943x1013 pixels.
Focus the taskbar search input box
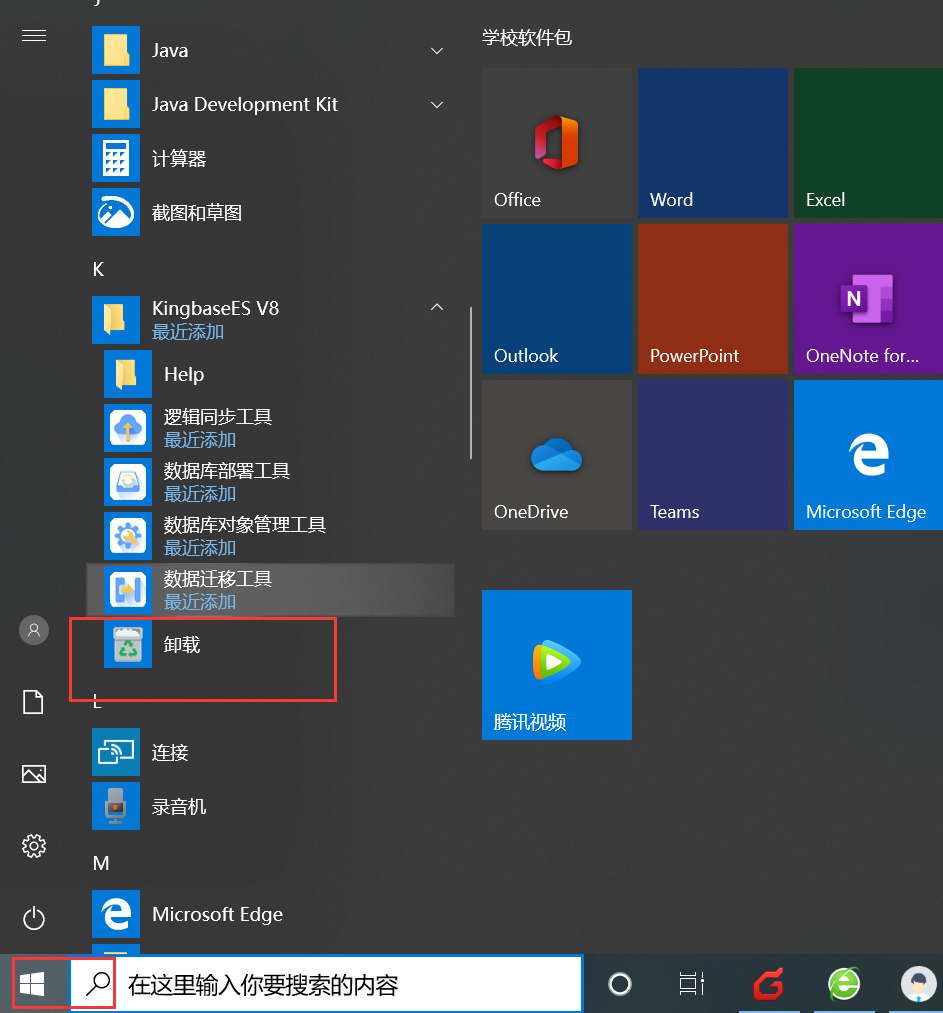326,985
